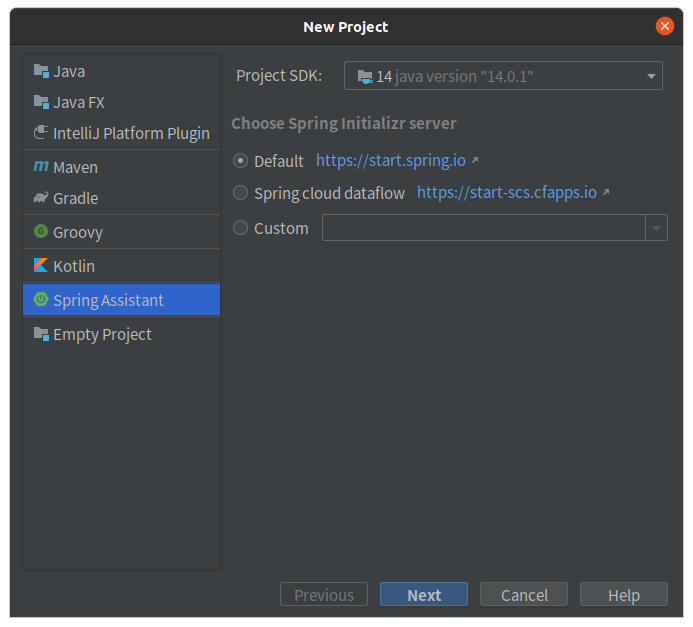Click the Kotlin logo icon

point(41,265)
